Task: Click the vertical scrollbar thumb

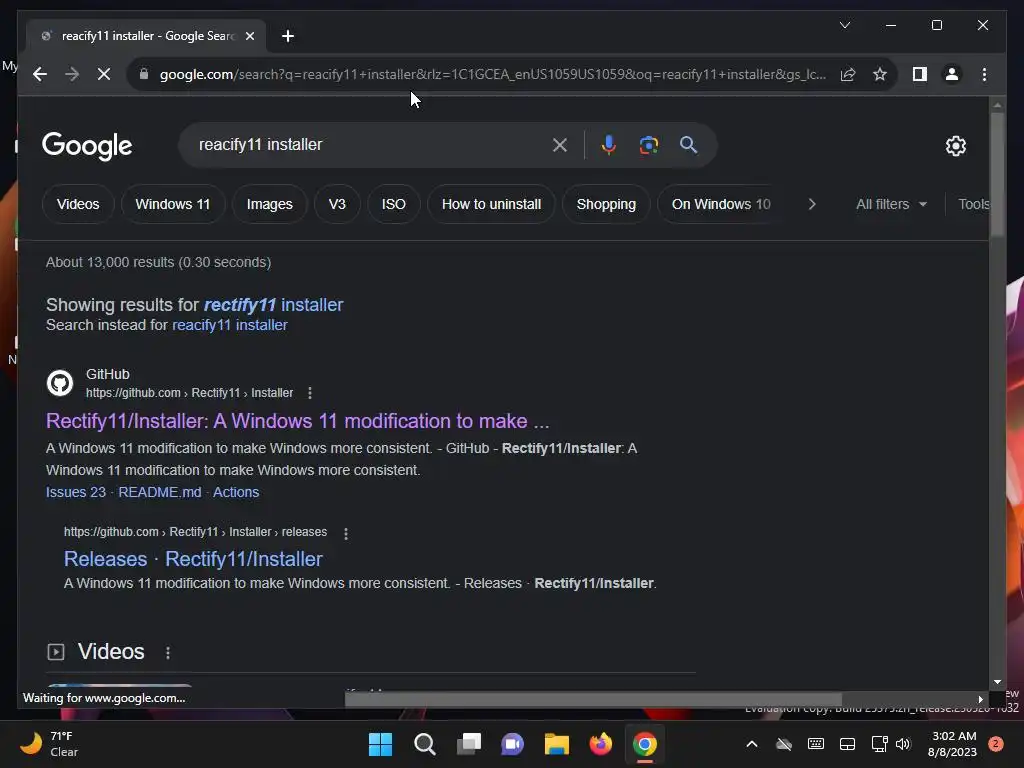Action: click(x=997, y=174)
